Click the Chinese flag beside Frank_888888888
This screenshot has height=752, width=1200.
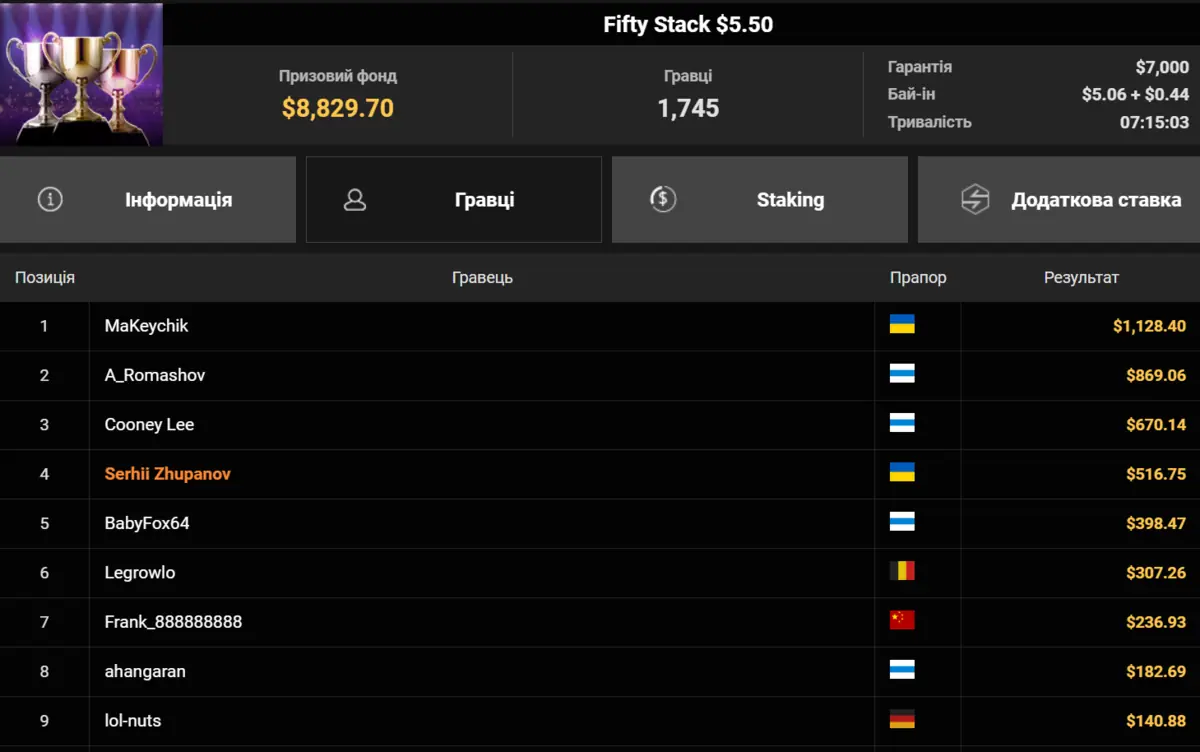[x=902, y=620]
